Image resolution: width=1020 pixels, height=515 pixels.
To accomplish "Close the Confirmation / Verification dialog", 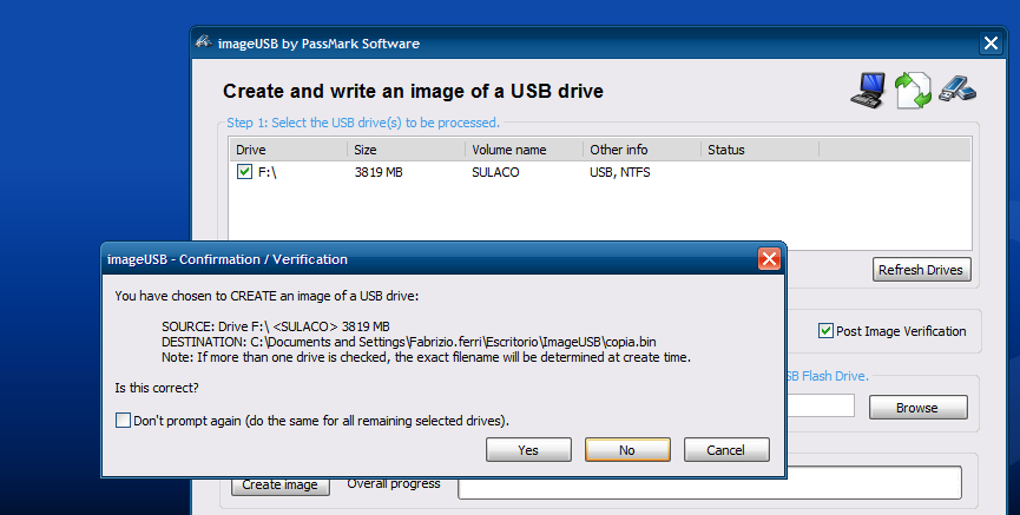I will coord(769,259).
